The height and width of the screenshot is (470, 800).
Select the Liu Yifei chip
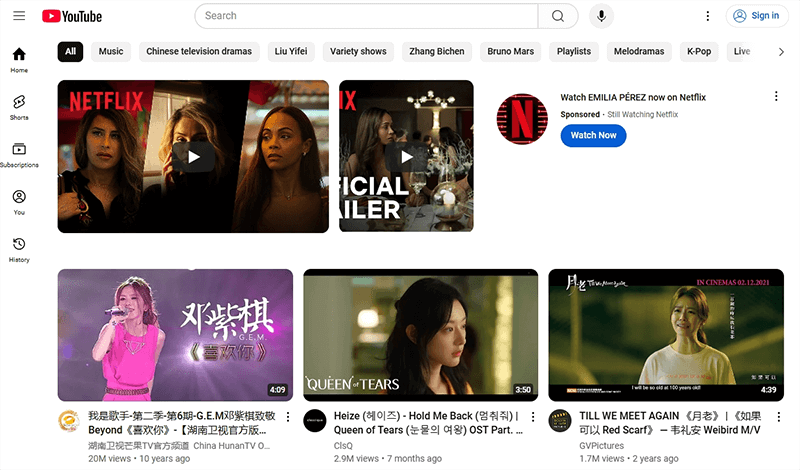291,52
